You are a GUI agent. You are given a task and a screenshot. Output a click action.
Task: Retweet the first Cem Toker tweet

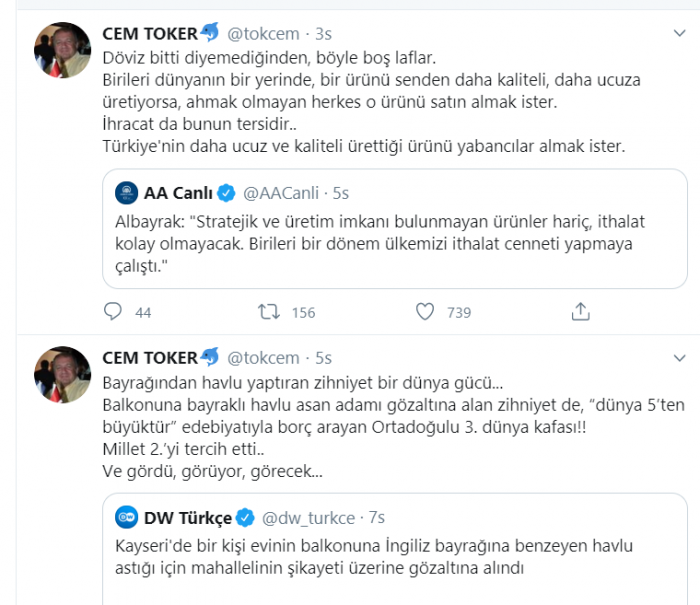pos(269,313)
